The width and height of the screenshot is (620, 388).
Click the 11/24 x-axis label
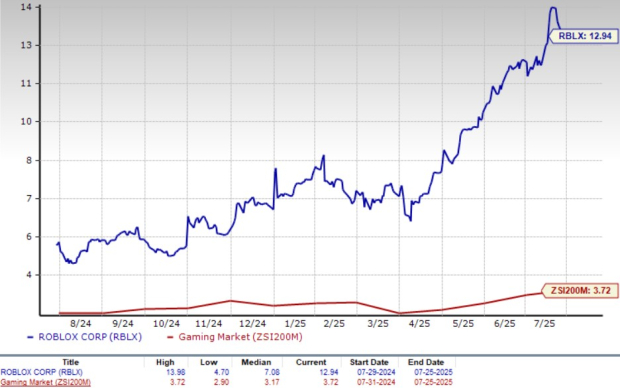pos(209,324)
